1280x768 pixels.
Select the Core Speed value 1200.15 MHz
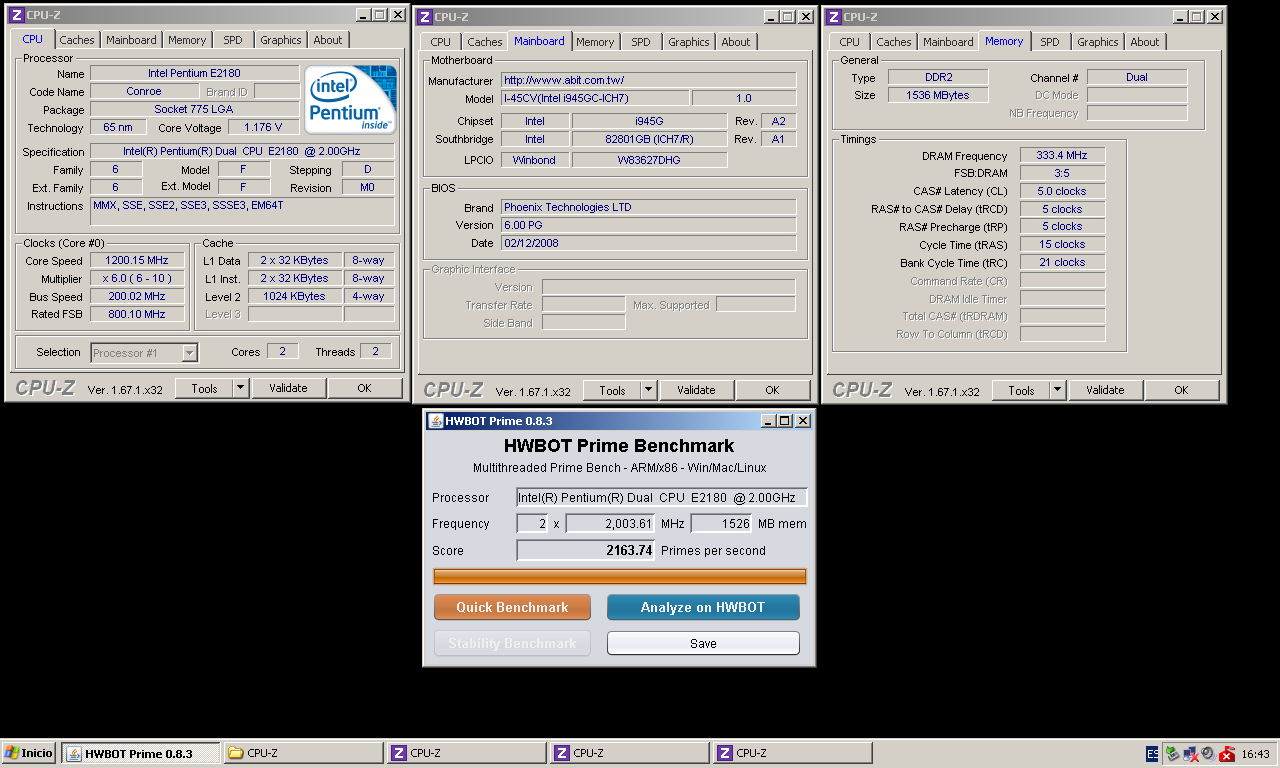tap(138, 260)
